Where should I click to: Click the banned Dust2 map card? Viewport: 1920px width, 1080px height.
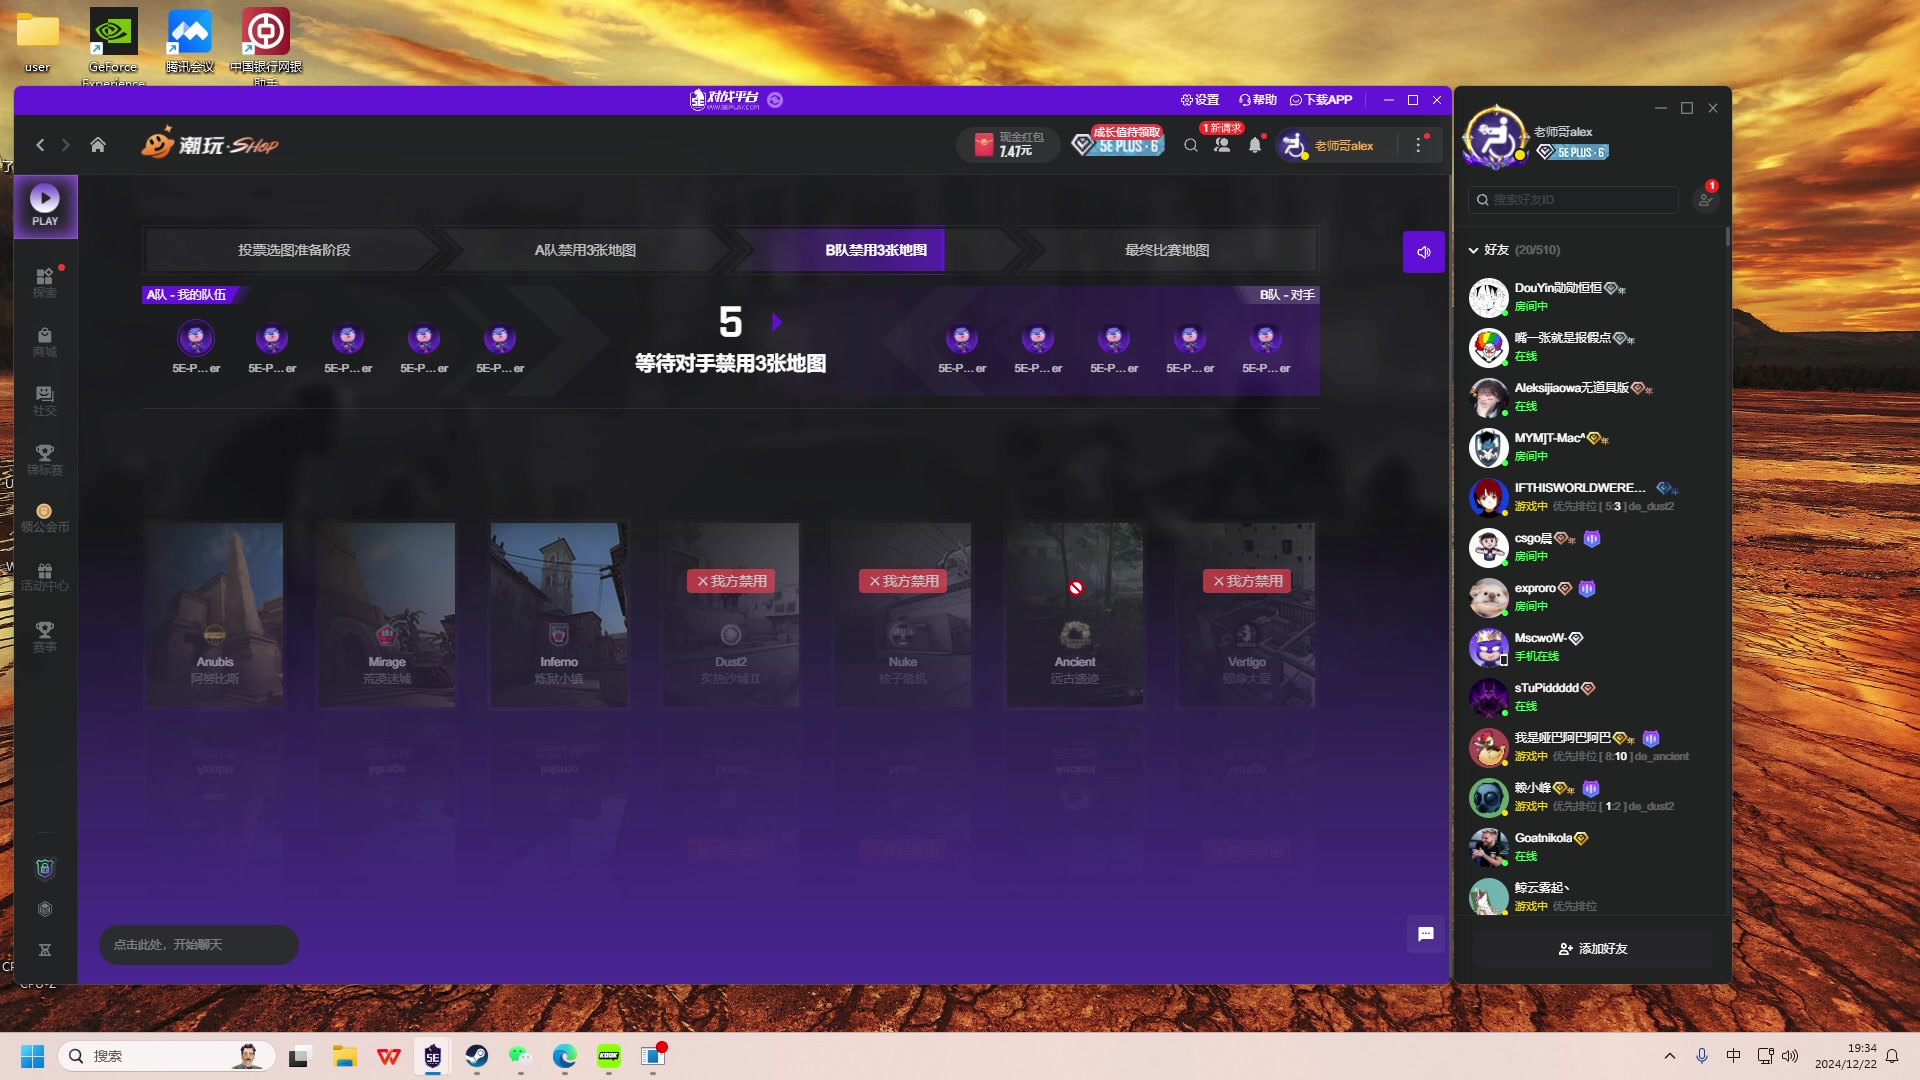coord(731,614)
